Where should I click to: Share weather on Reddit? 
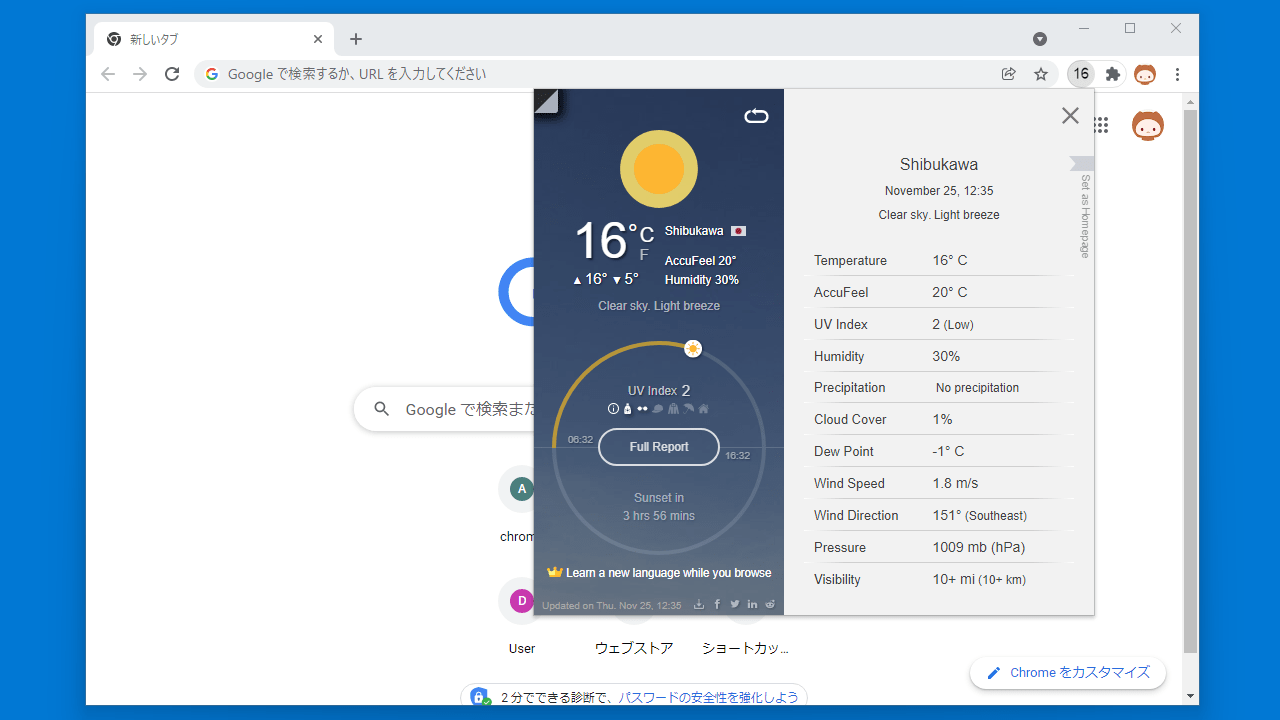coord(770,604)
